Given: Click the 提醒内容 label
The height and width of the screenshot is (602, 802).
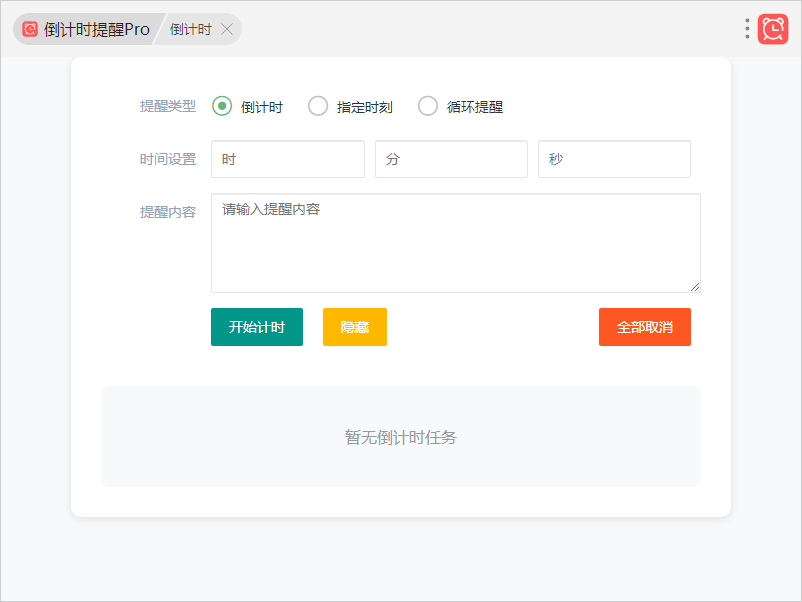Looking at the screenshot, I should coord(168,212).
